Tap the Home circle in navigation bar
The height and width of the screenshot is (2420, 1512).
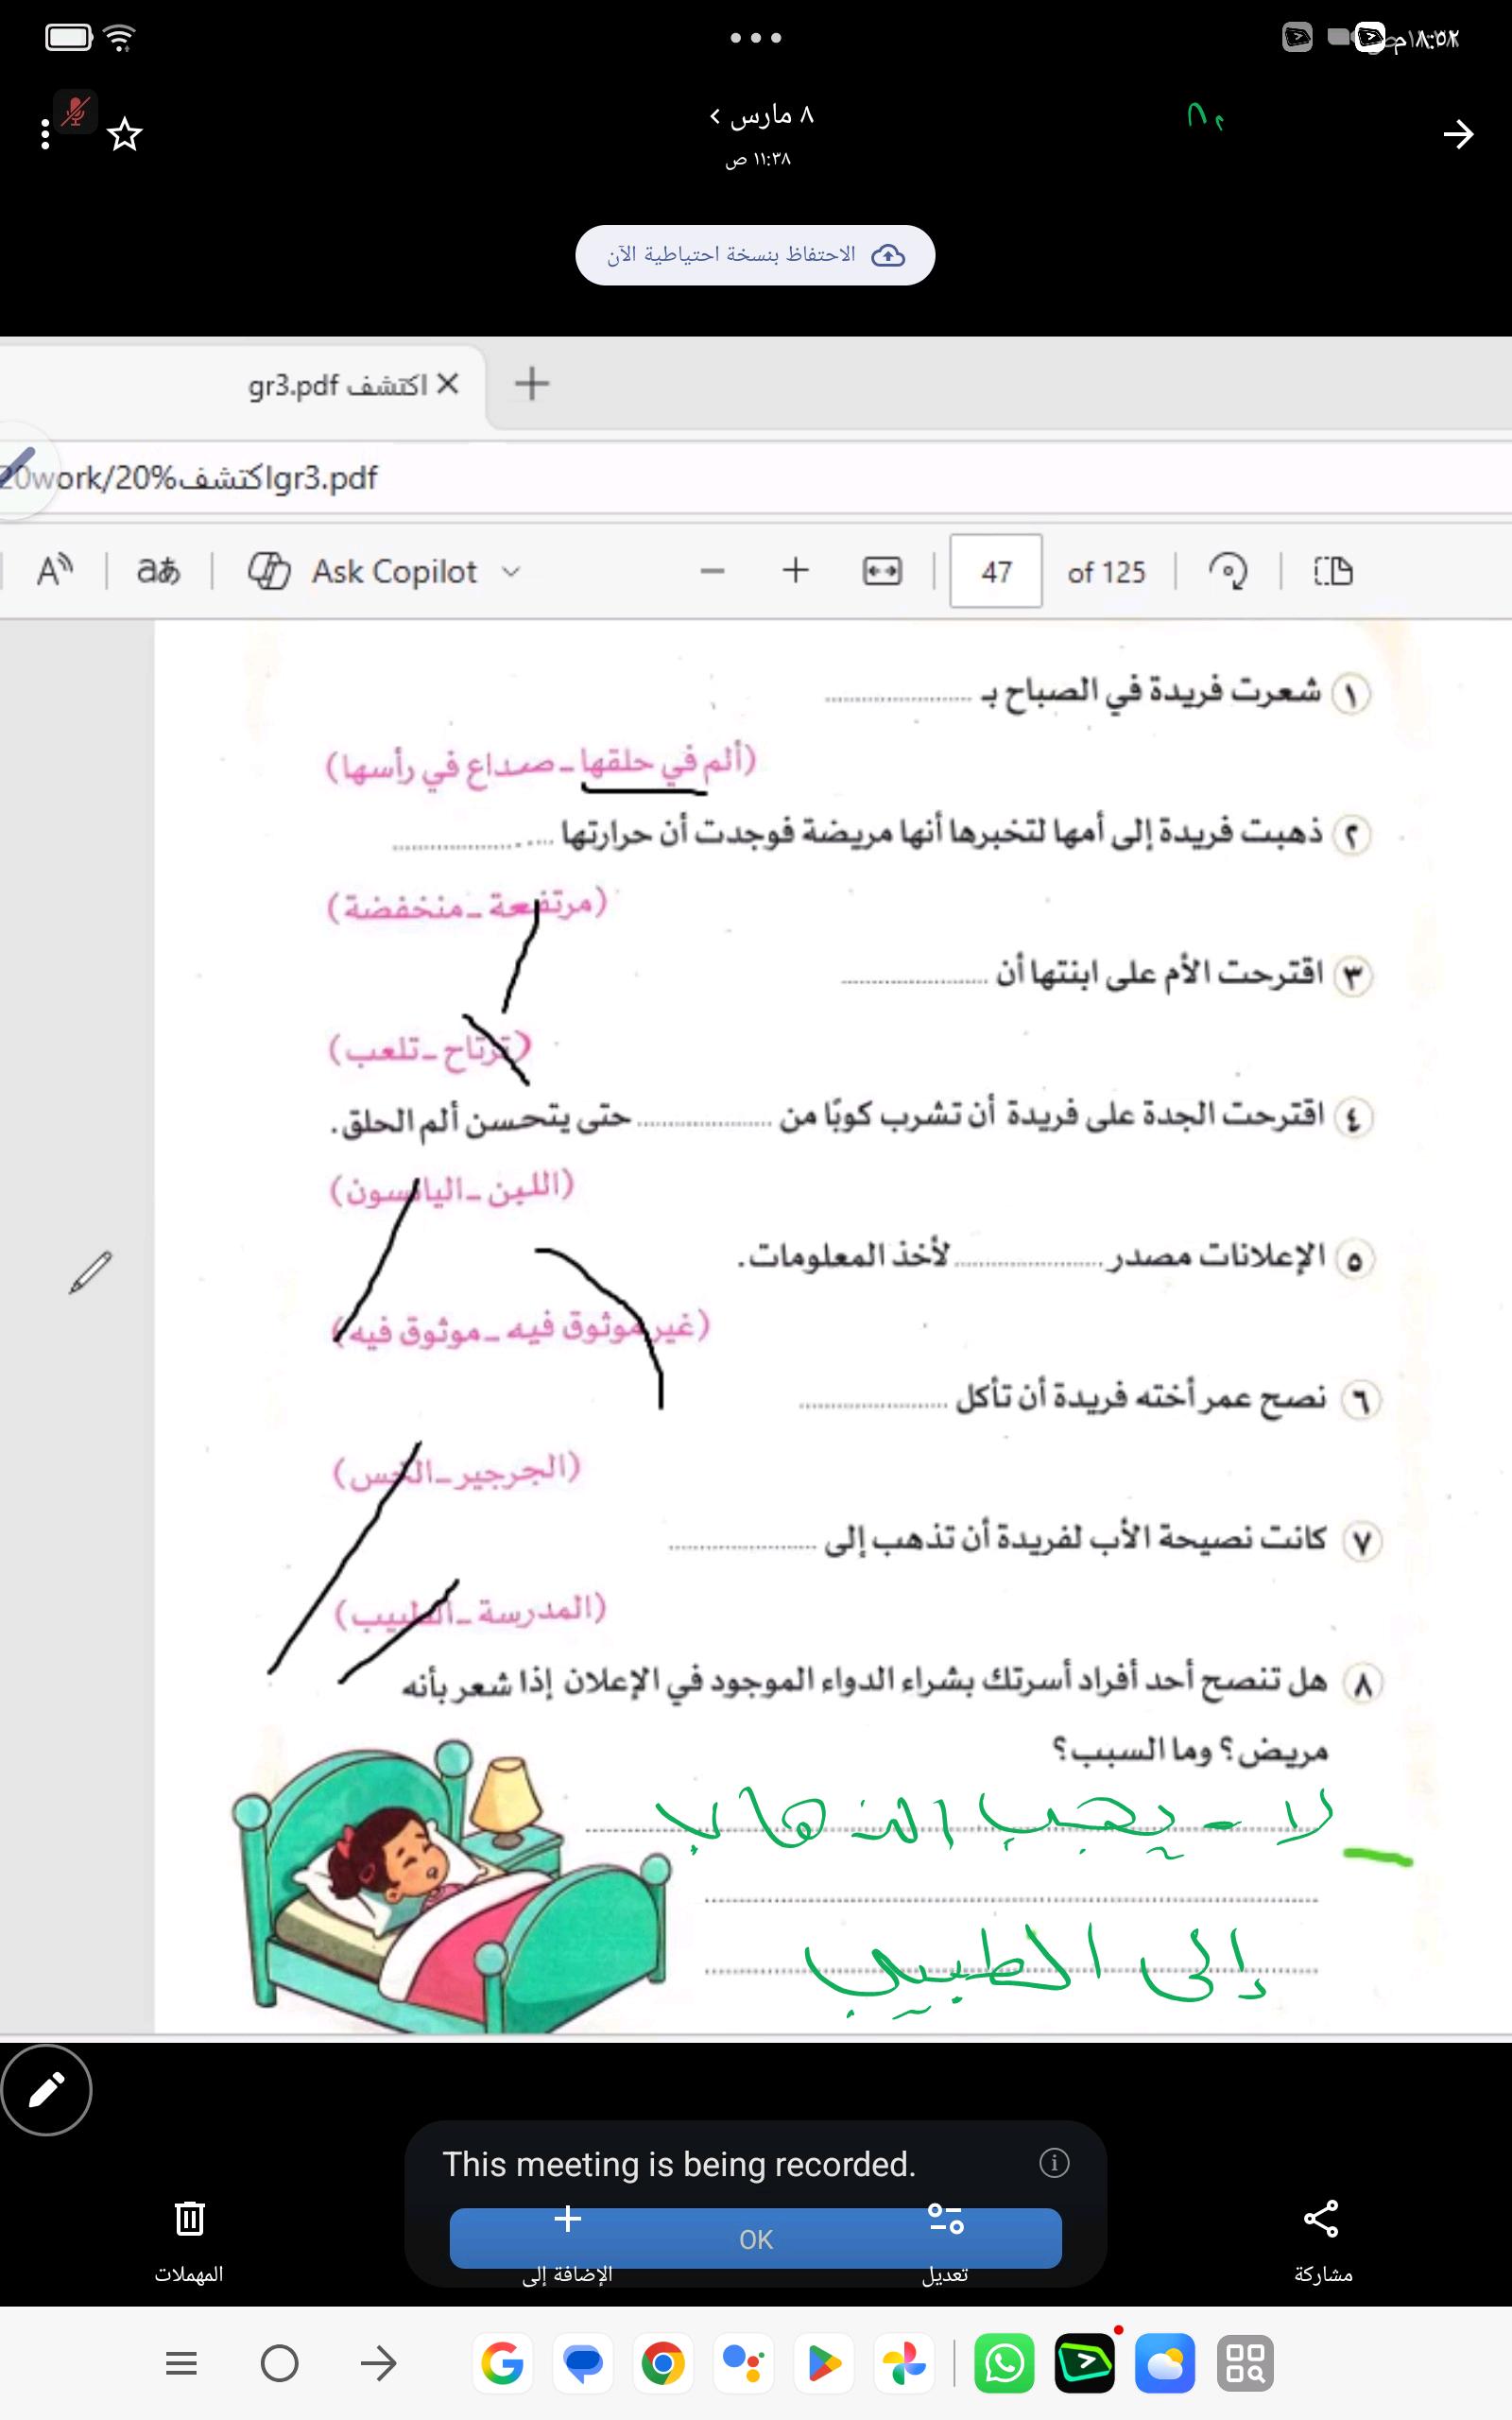[x=279, y=2363]
